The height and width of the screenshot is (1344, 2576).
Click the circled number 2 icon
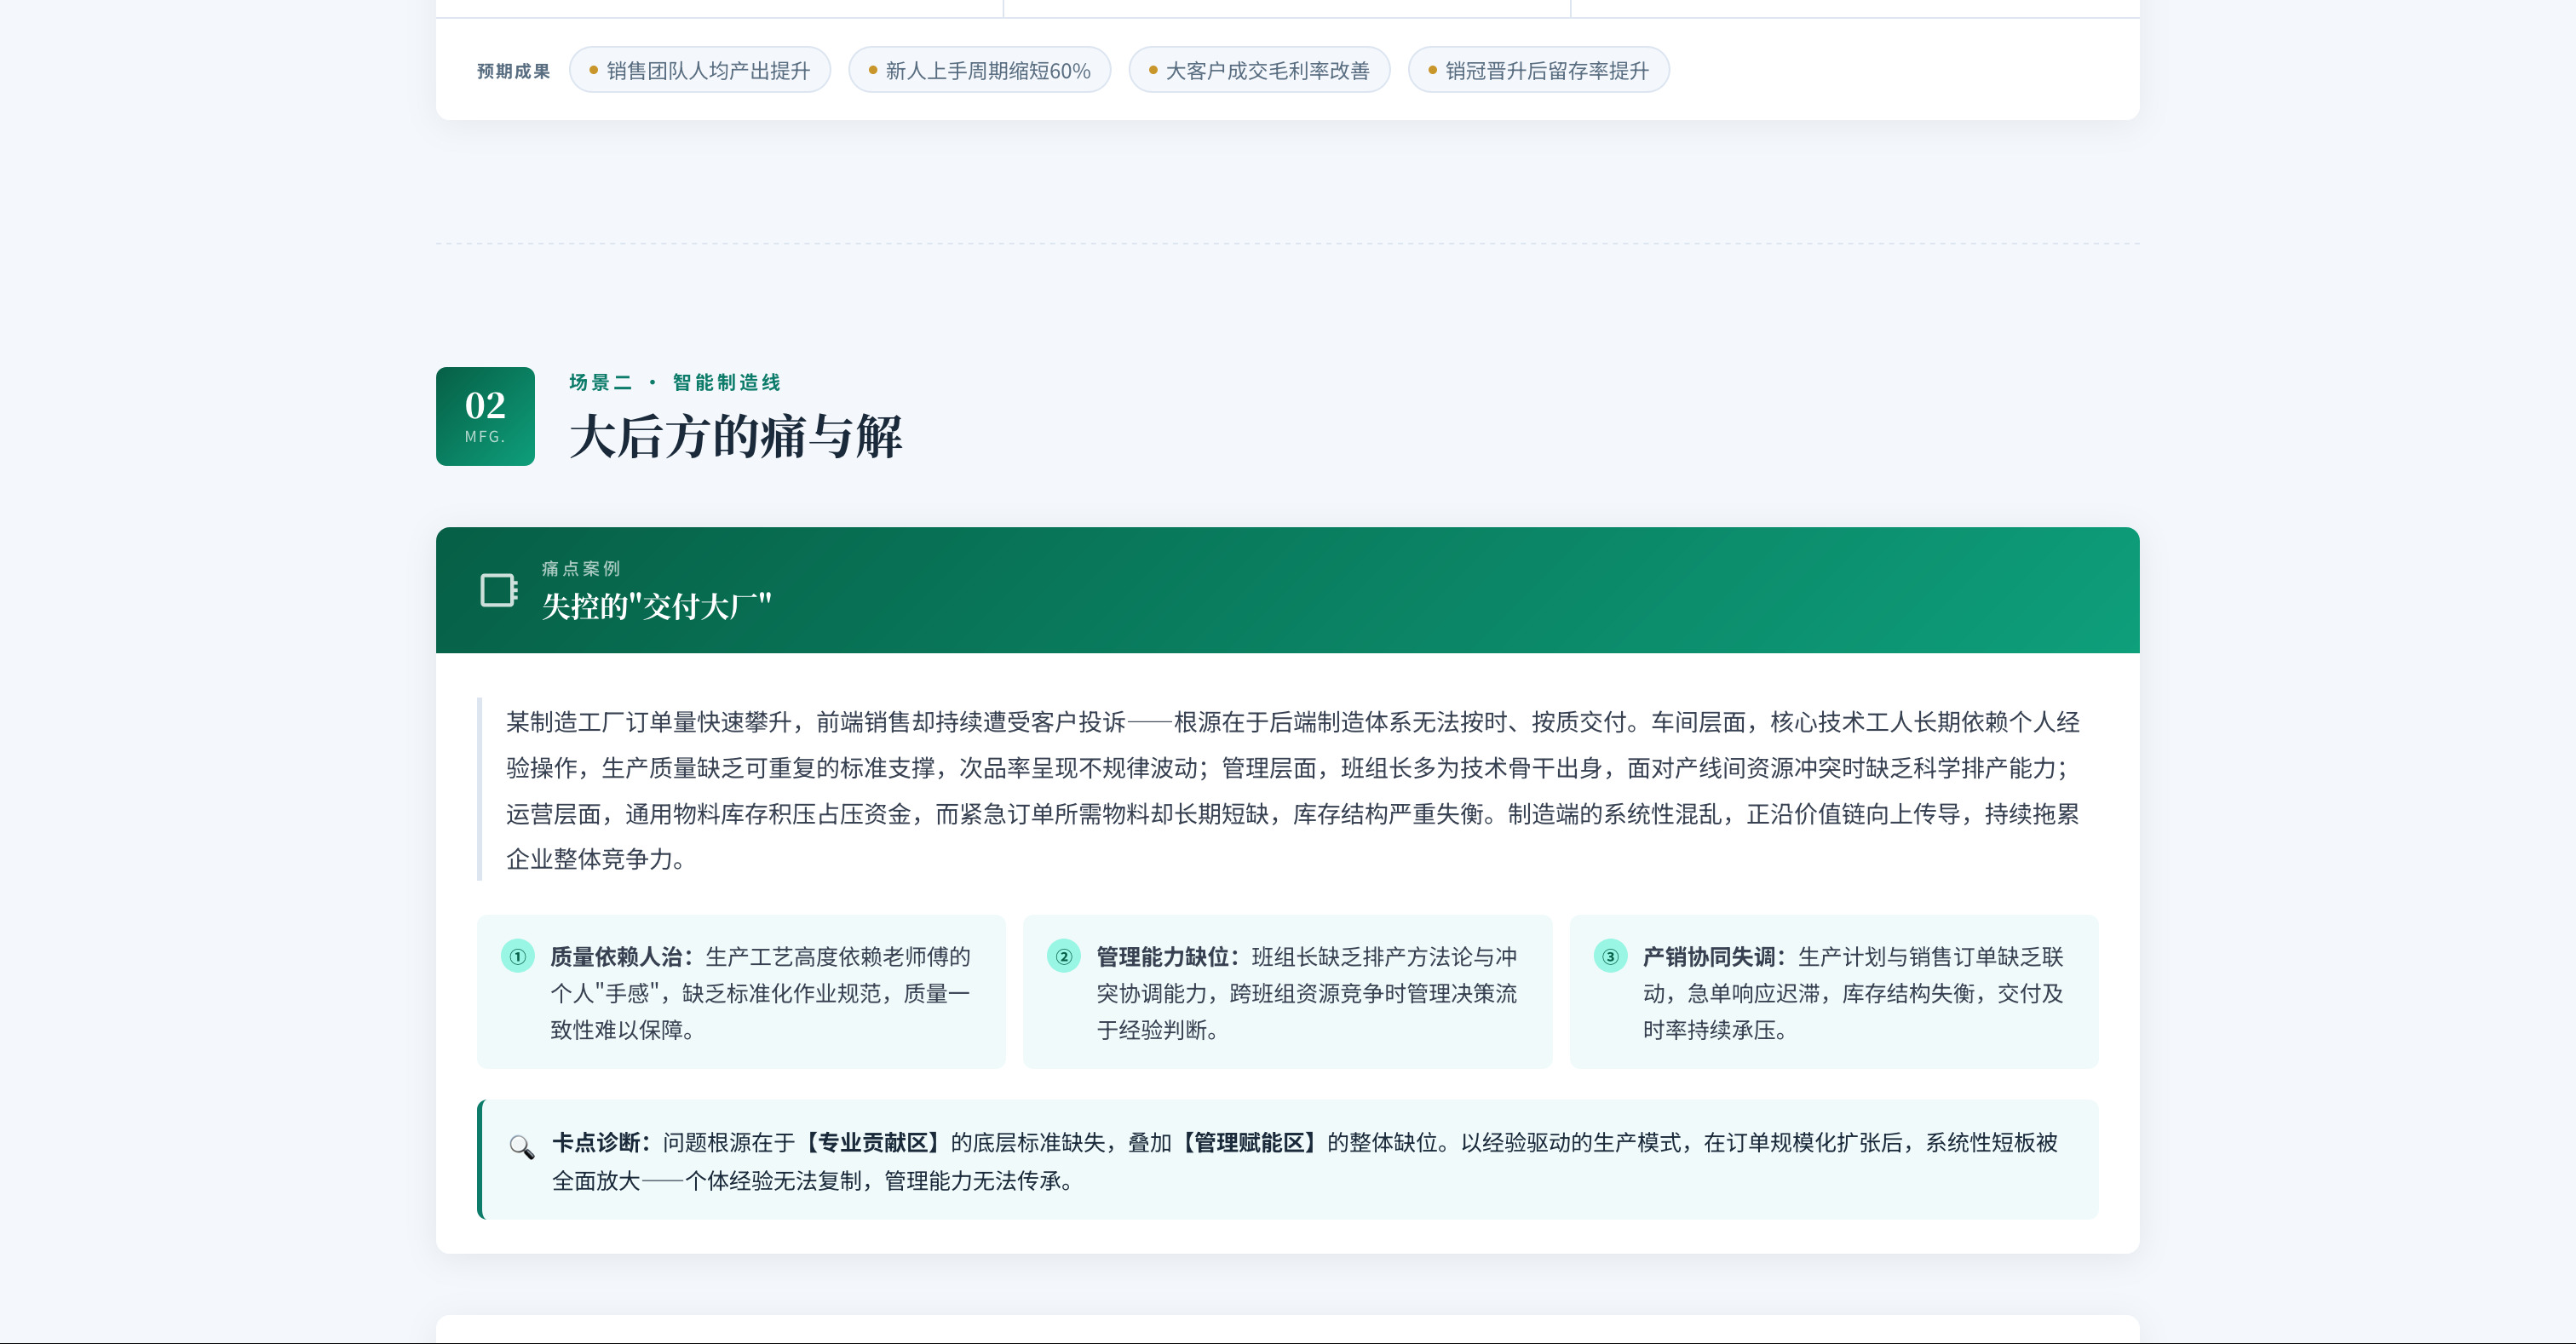tap(1063, 956)
